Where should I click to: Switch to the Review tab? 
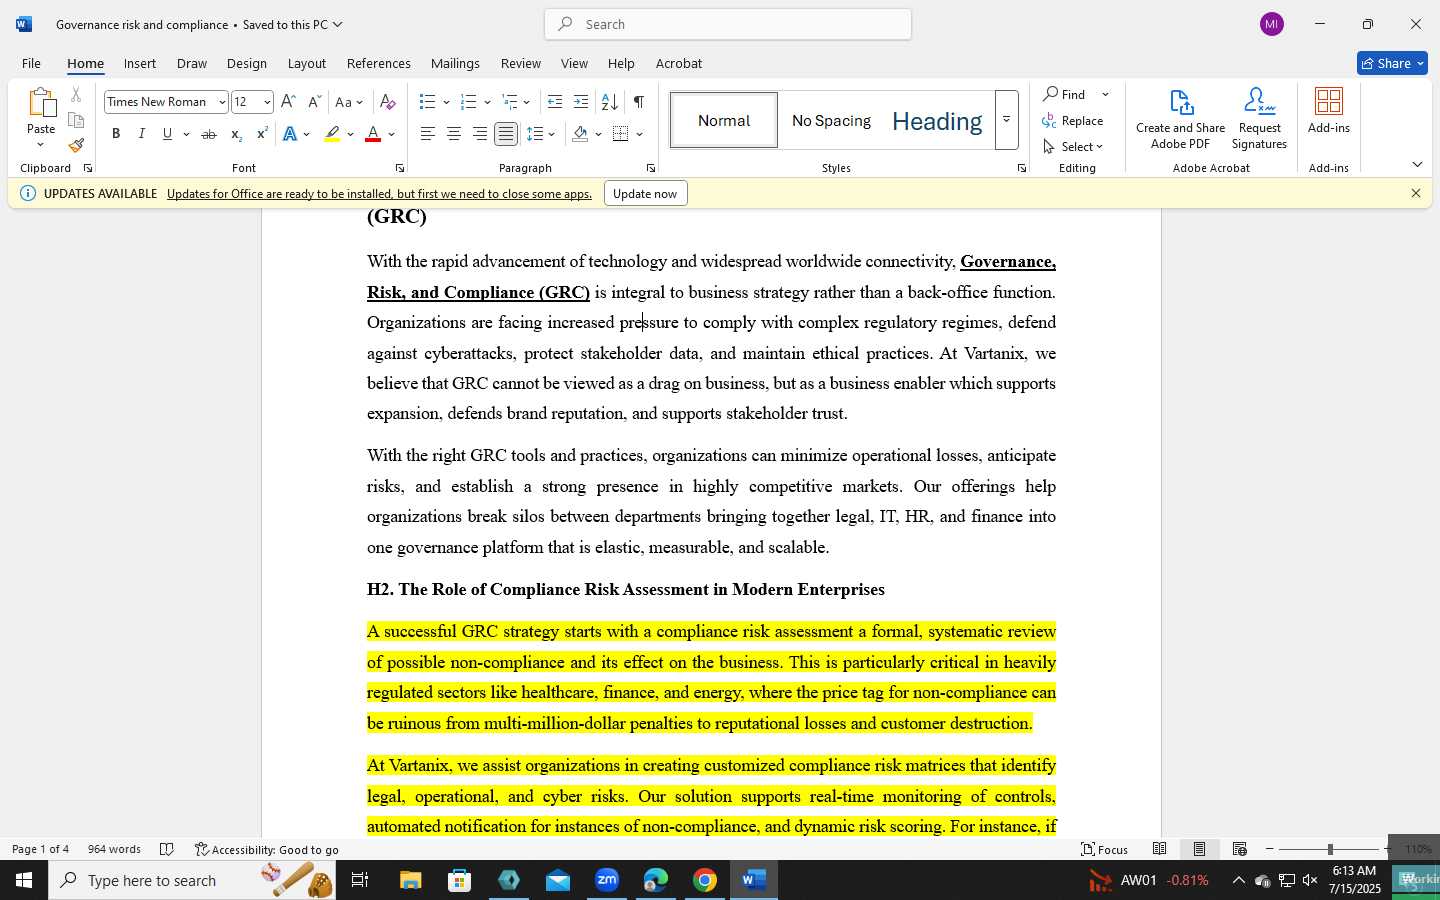521,63
